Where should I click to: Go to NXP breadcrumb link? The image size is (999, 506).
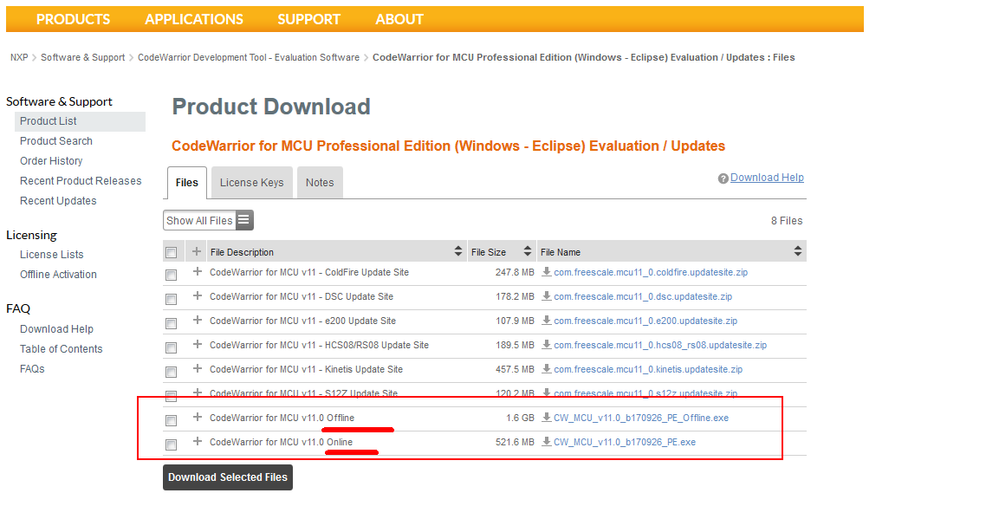[19, 57]
